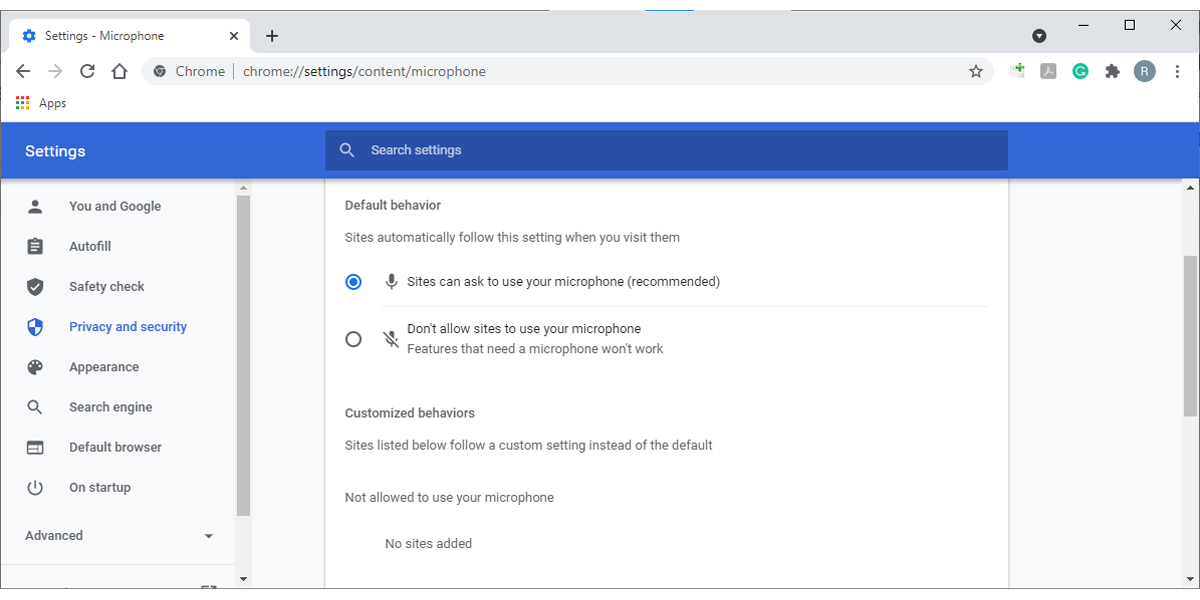Viewport: 1200px width, 600px height.
Task: Click the search magnifier icon in settings
Action: point(347,150)
